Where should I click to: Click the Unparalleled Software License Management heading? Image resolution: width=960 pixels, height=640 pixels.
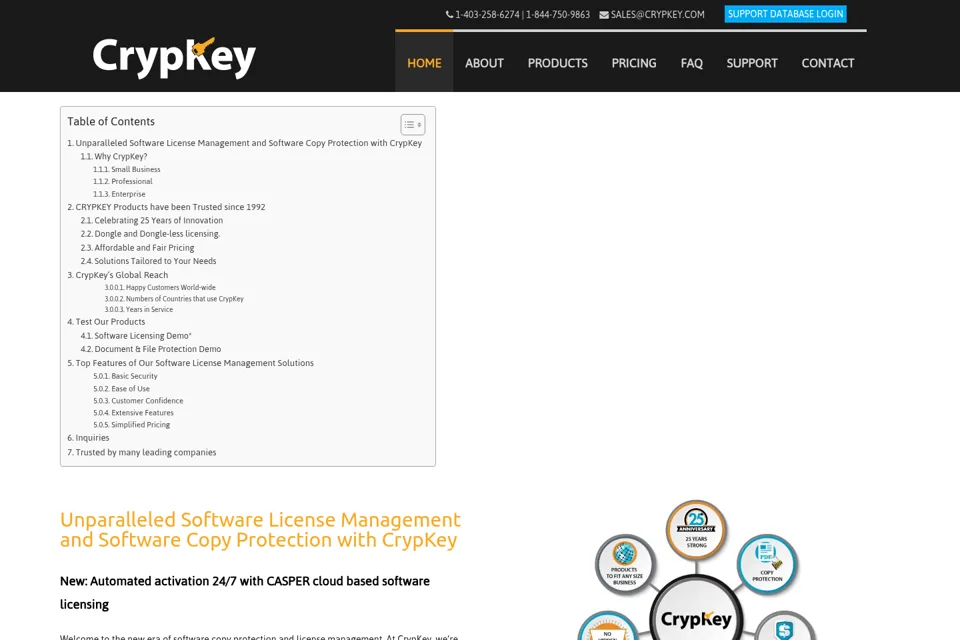point(260,530)
